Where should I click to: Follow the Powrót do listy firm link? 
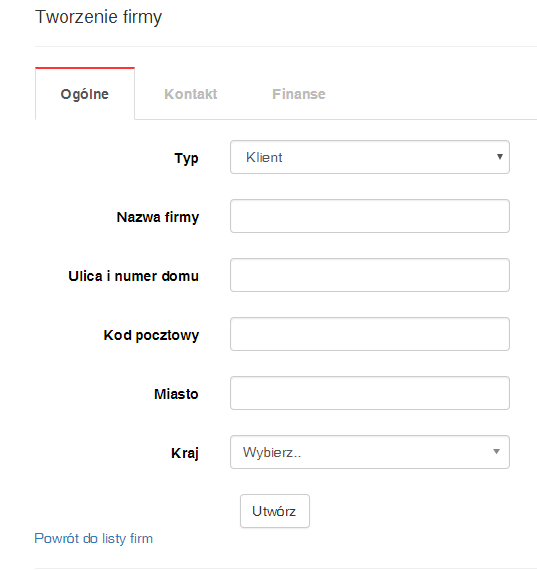[x=93, y=538]
